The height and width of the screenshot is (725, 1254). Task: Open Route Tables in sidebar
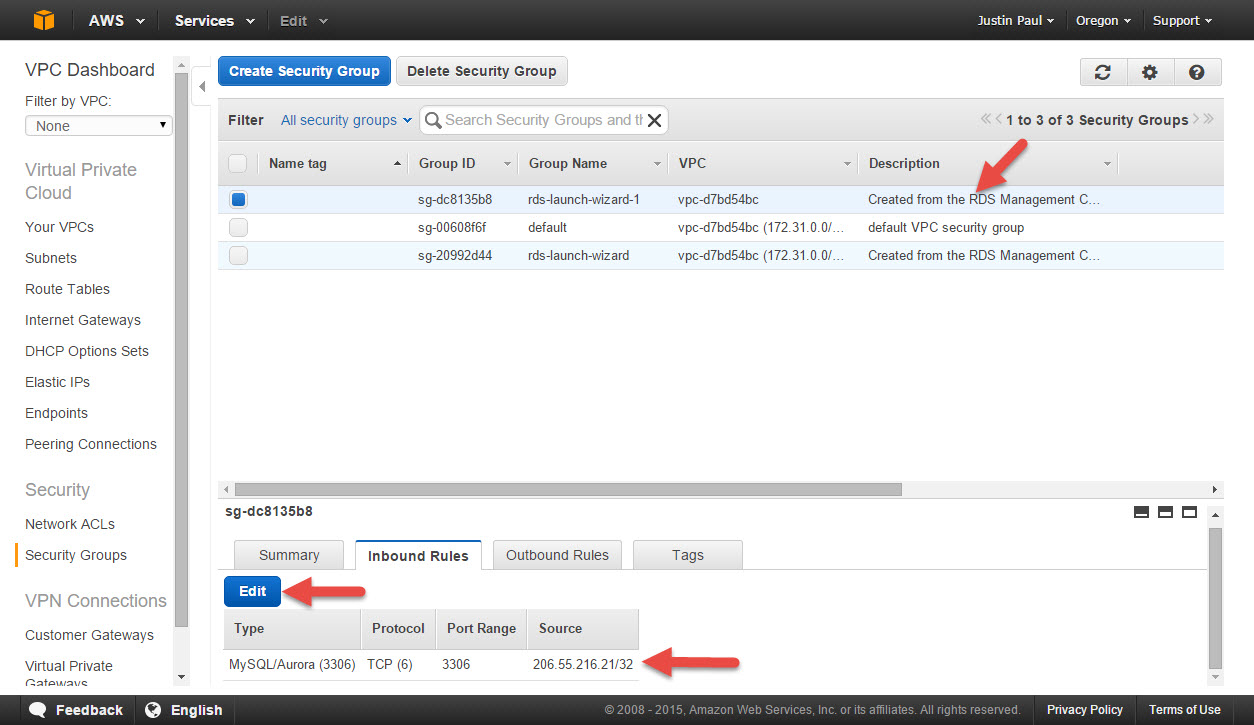tap(67, 289)
